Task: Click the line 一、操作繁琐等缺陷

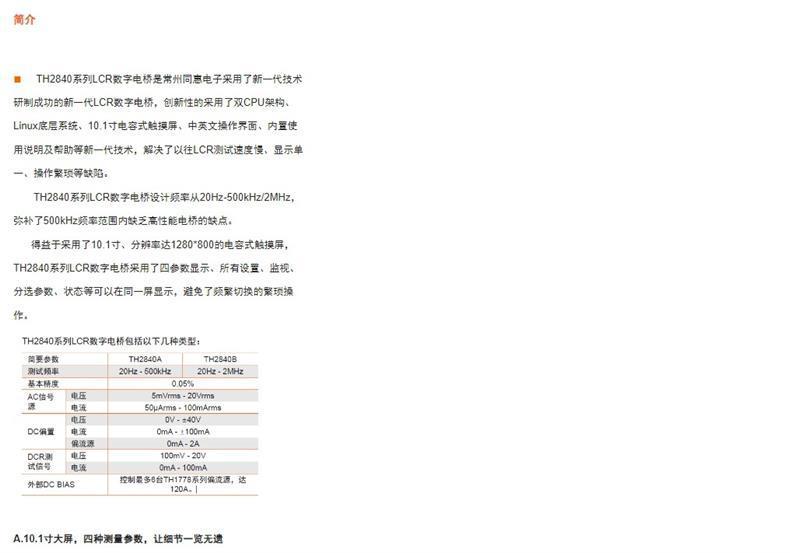Action: pos(61,173)
